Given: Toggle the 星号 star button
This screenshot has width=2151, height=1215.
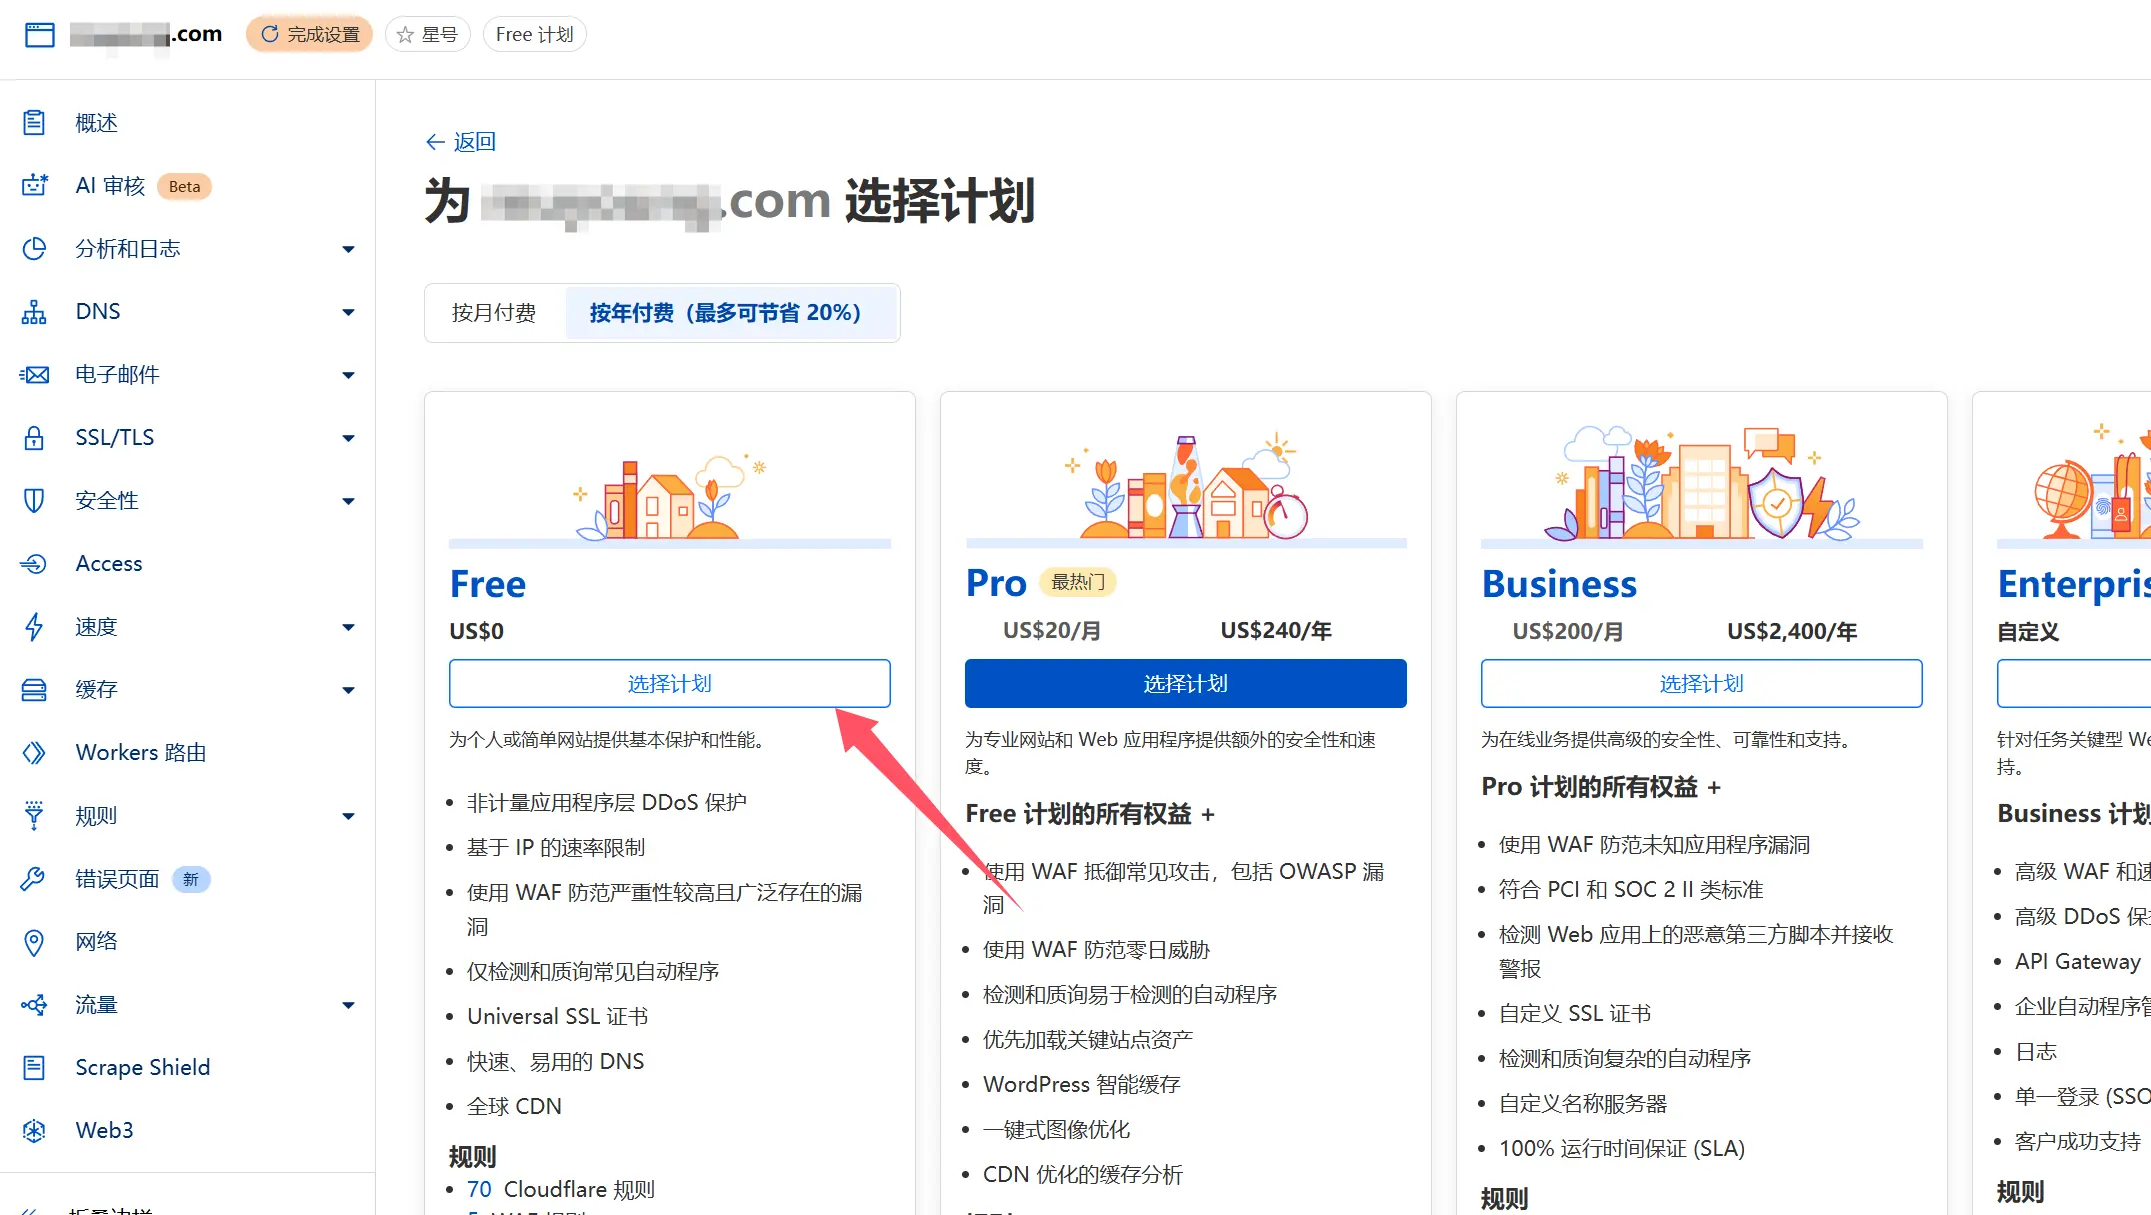Looking at the screenshot, I should coord(428,35).
